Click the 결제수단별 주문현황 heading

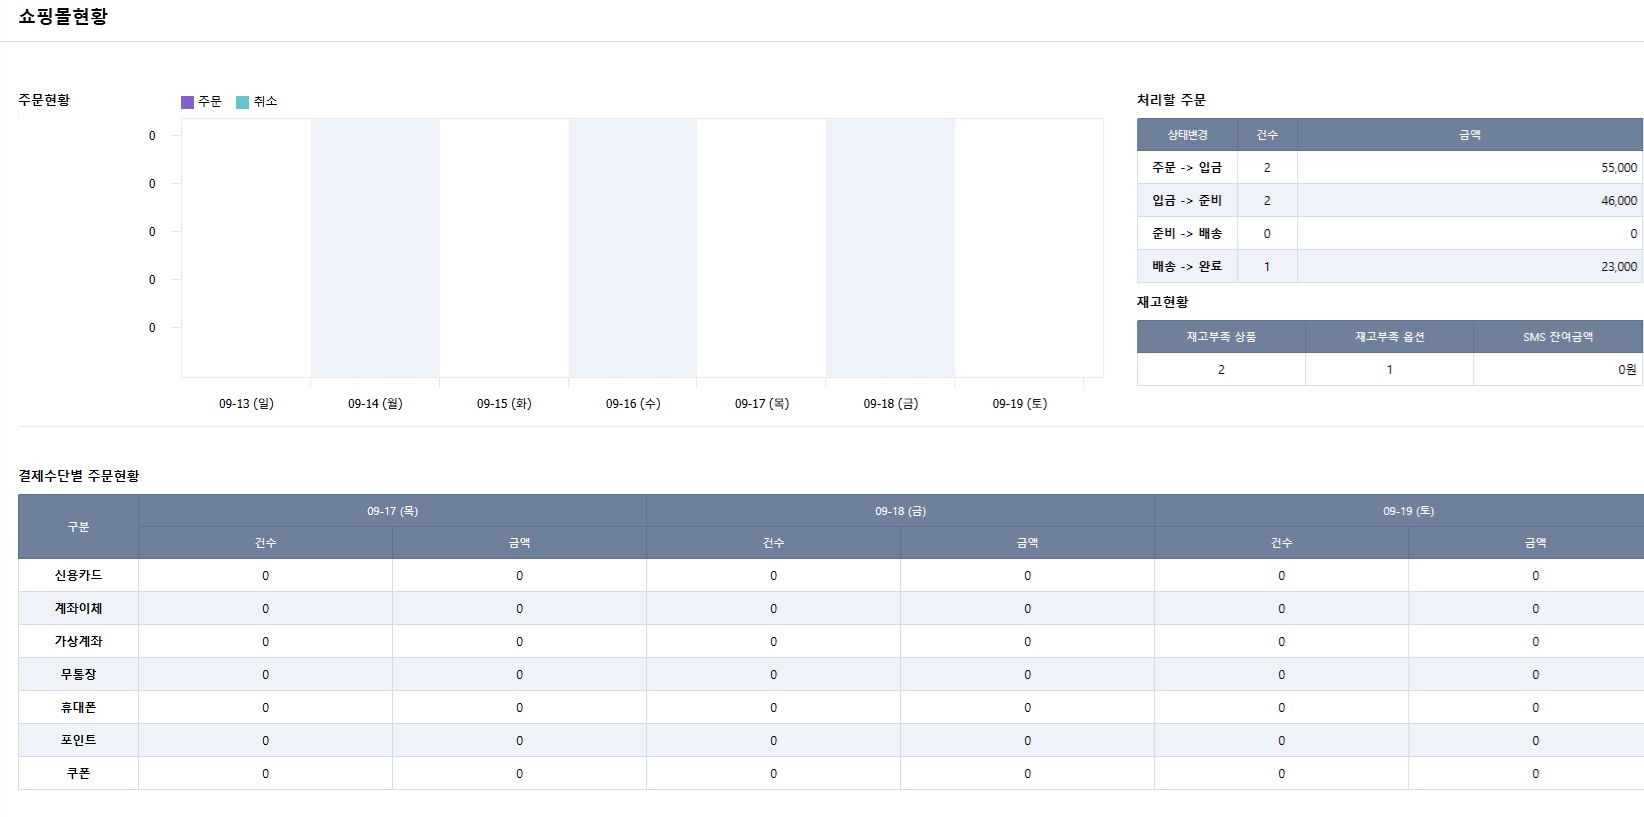point(79,476)
